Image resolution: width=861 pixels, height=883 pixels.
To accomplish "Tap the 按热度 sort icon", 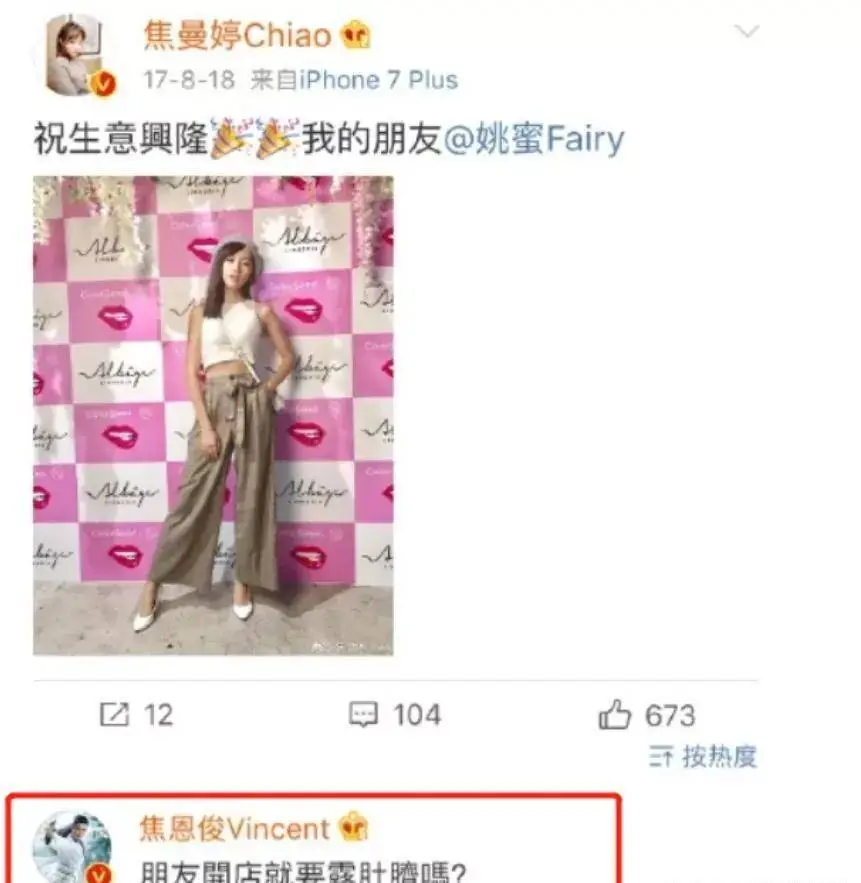I will tap(661, 756).
